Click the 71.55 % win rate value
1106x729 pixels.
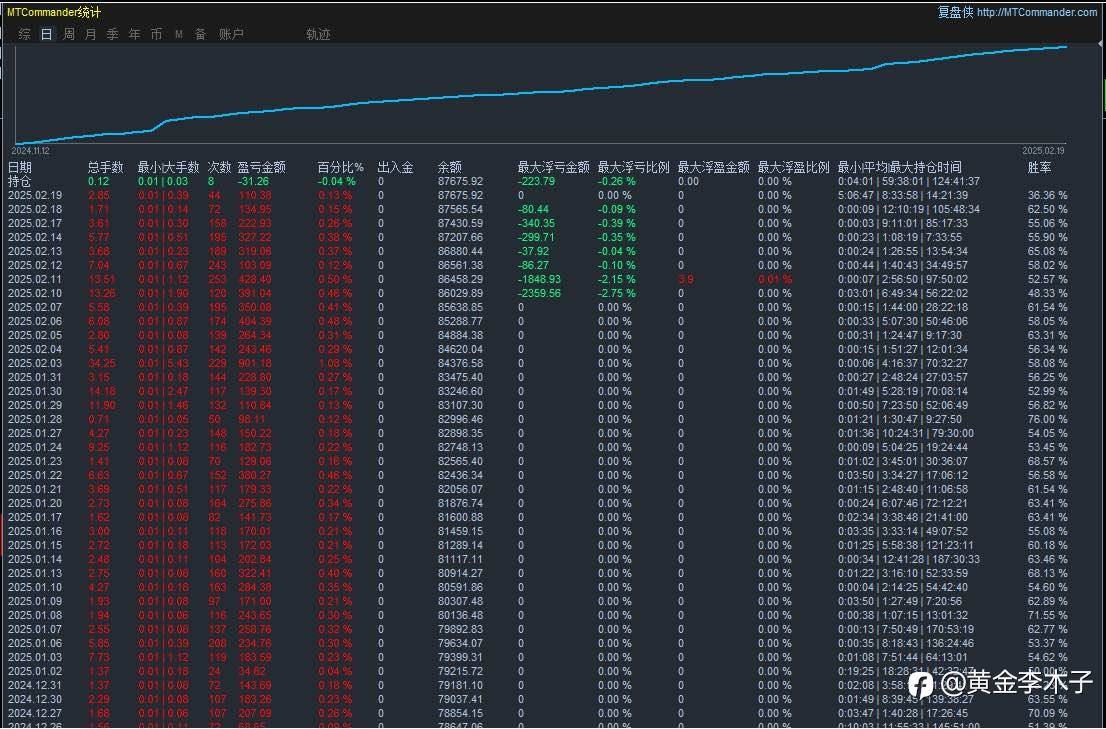pyautogui.click(x=1047, y=615)
